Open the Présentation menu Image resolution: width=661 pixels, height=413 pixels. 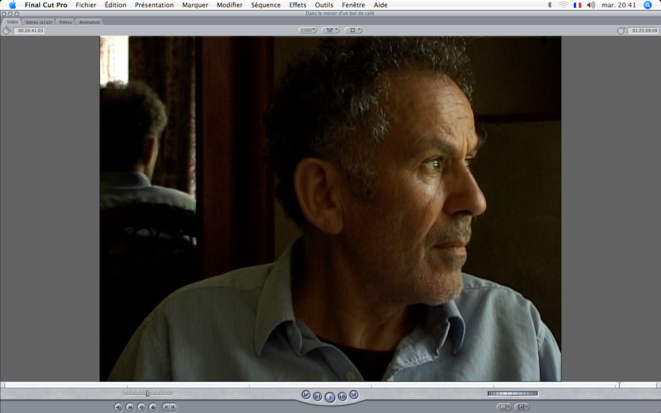pyautogui.click(x=154, y=5)
